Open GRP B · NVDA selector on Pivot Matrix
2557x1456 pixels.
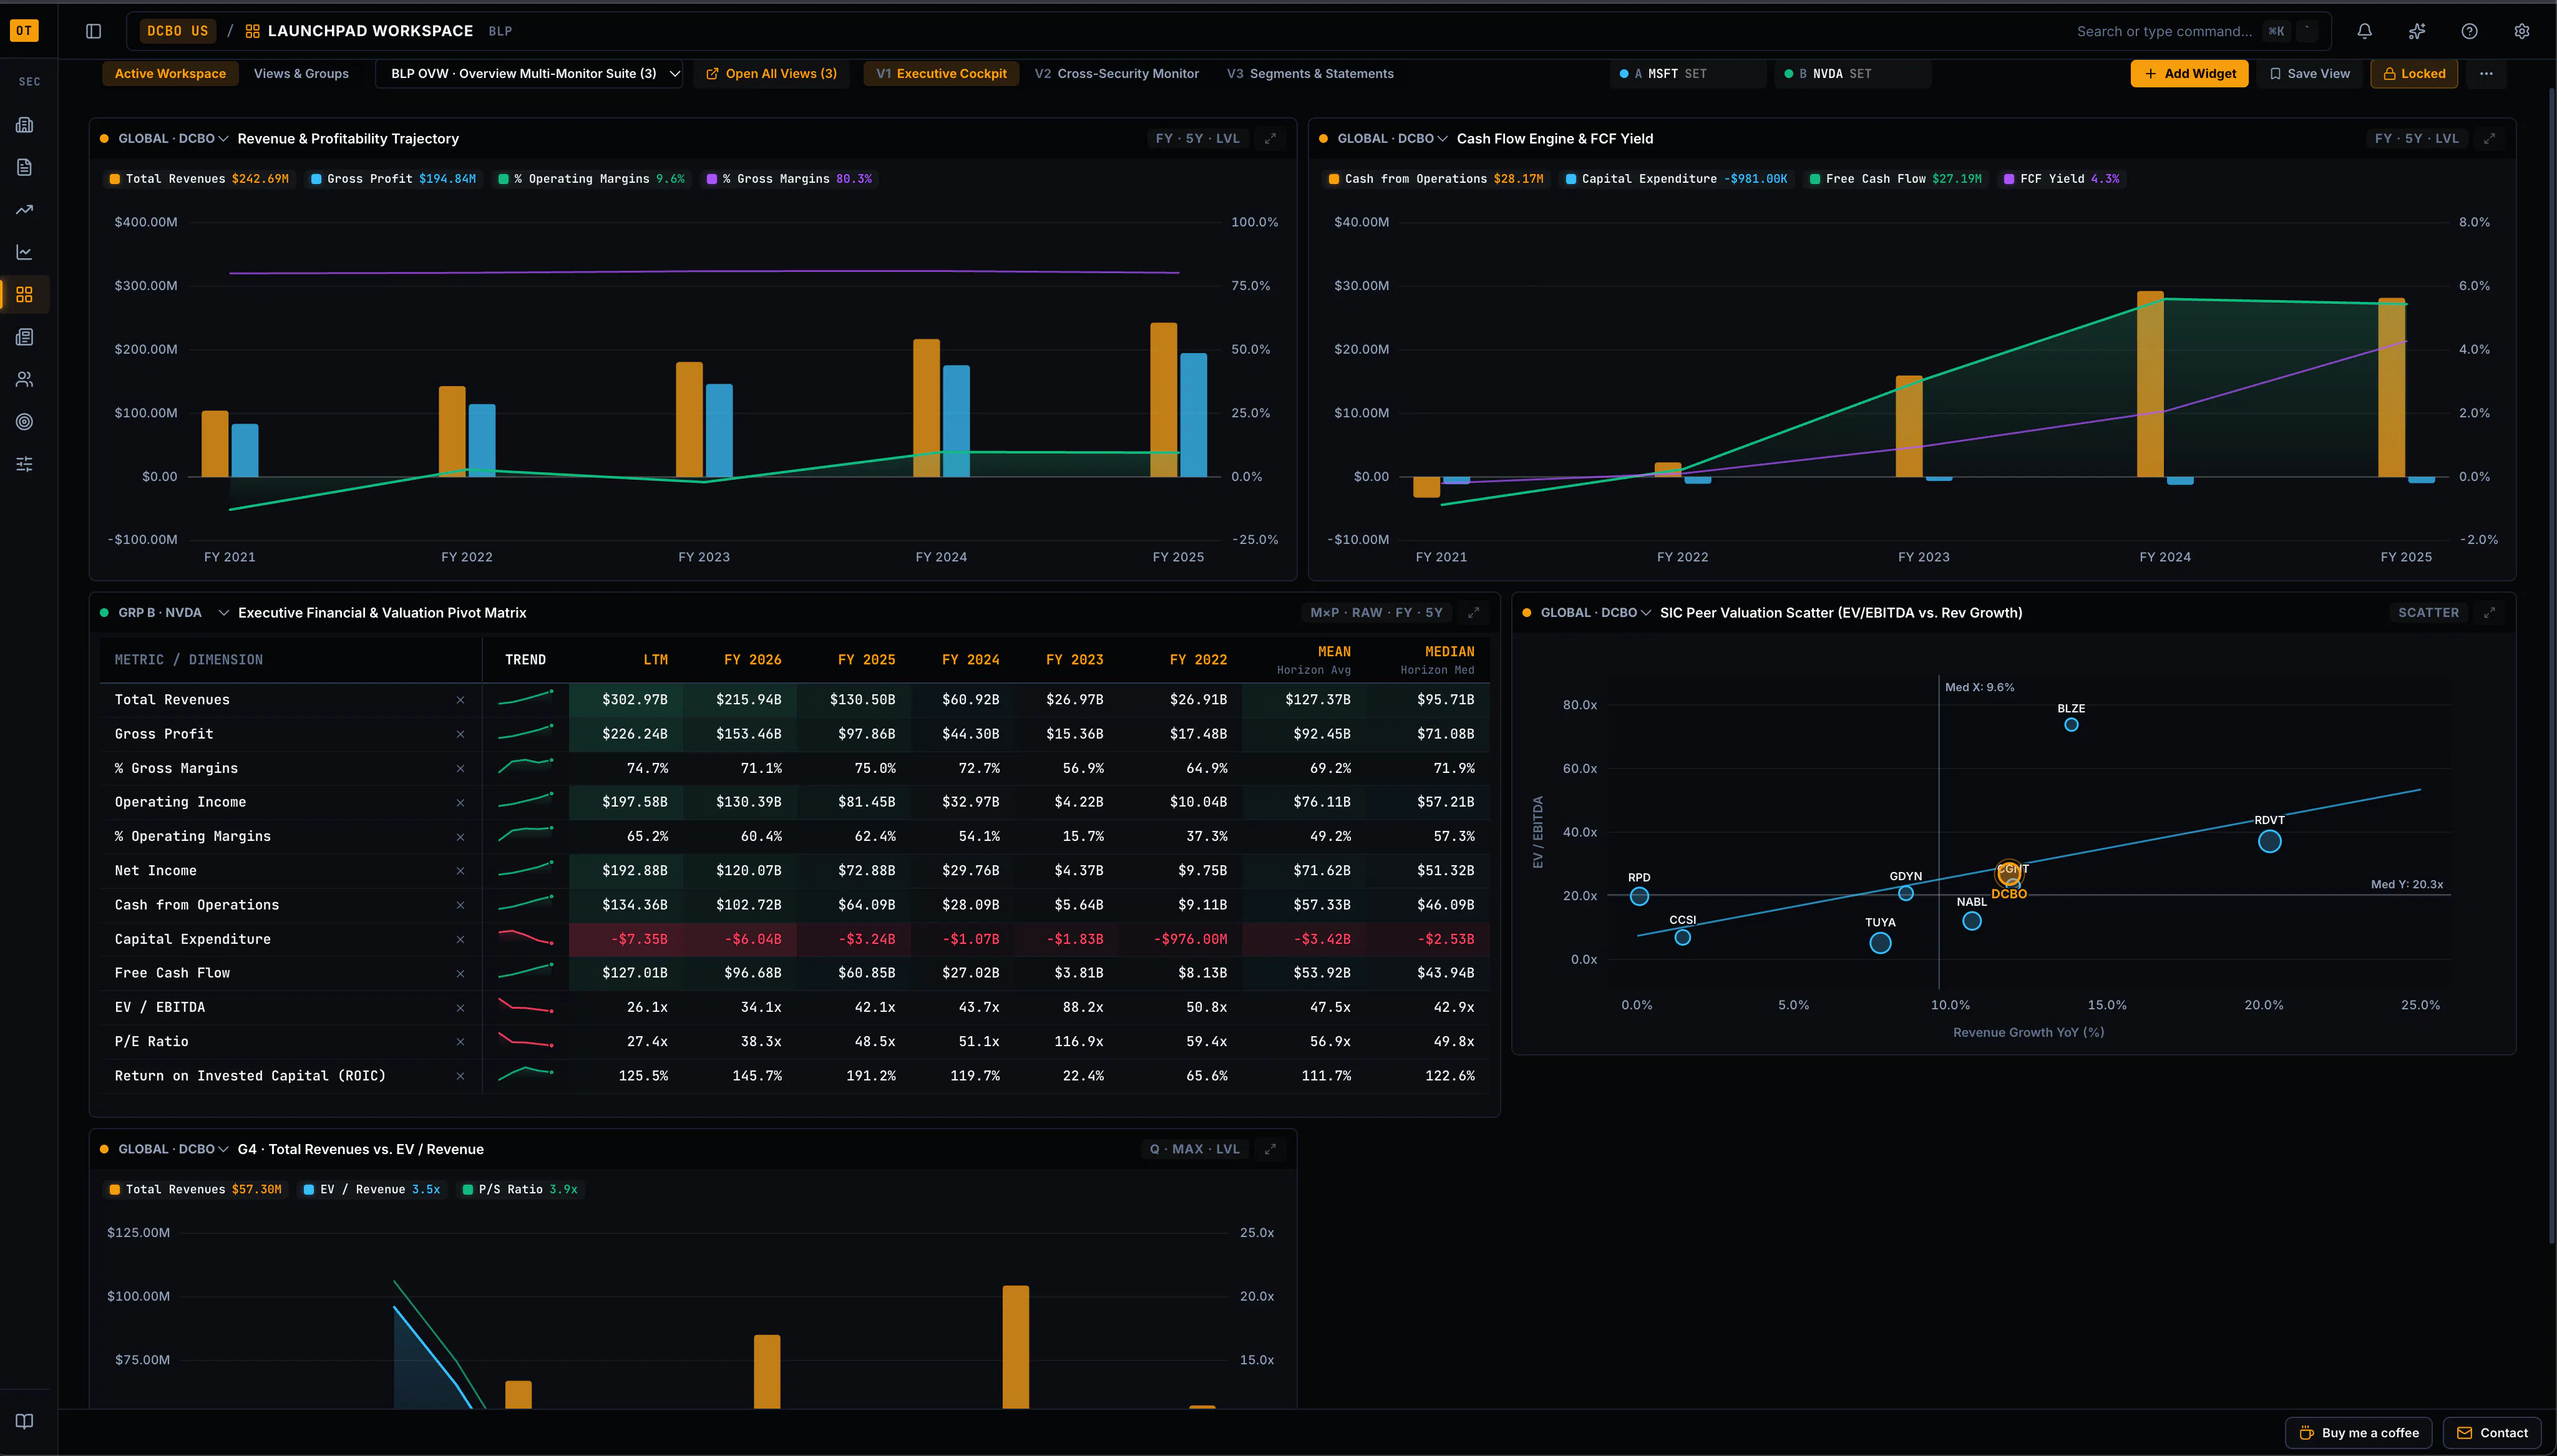pyautogui.click(x=172, y=613)
